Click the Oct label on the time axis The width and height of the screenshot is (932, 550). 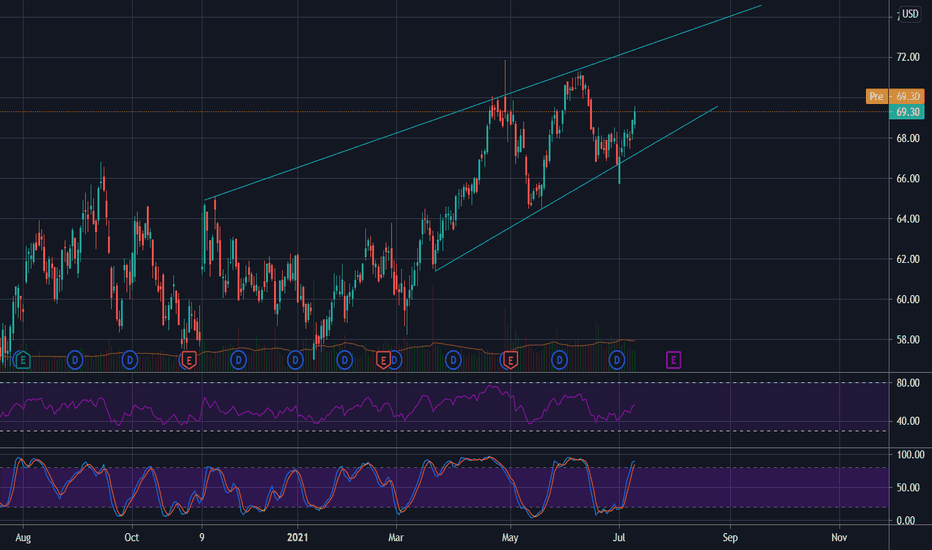[x=131, y=538]
